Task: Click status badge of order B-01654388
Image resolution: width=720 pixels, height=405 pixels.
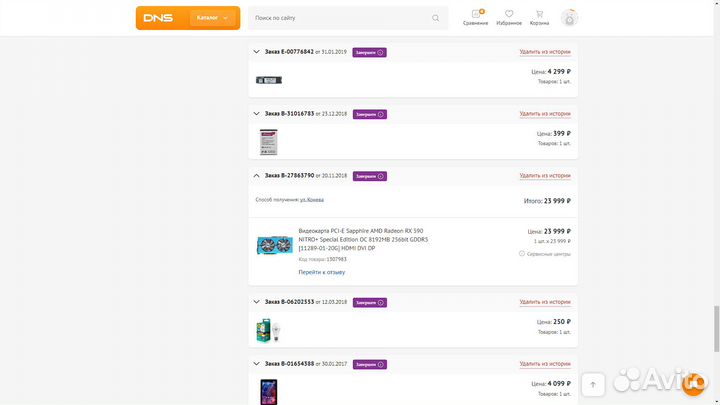Action: coord(370,365)
